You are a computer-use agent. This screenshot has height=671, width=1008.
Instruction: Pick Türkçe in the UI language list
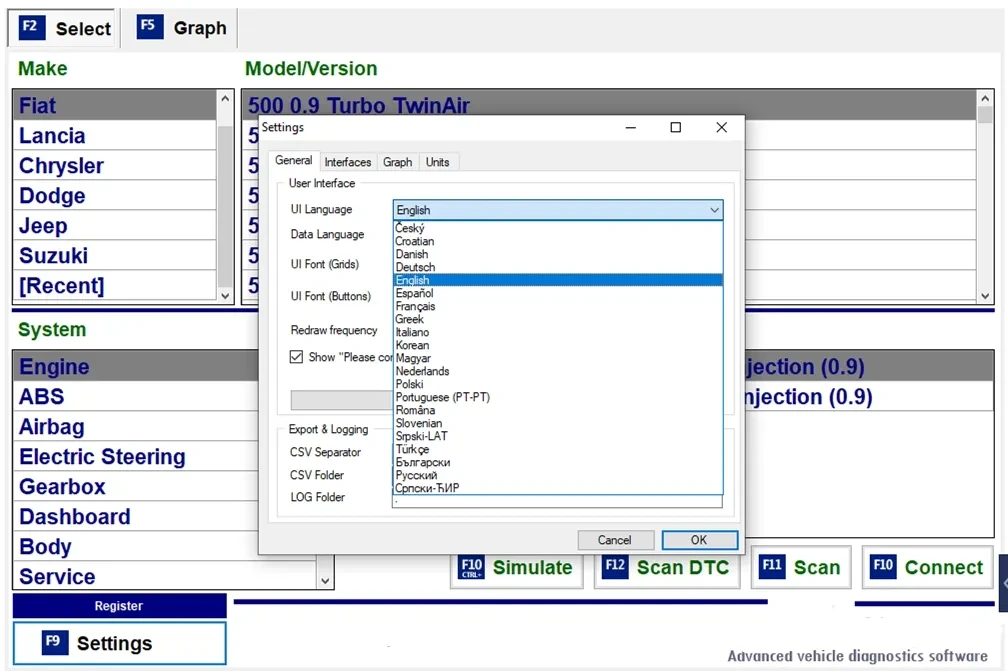(557, 449)
